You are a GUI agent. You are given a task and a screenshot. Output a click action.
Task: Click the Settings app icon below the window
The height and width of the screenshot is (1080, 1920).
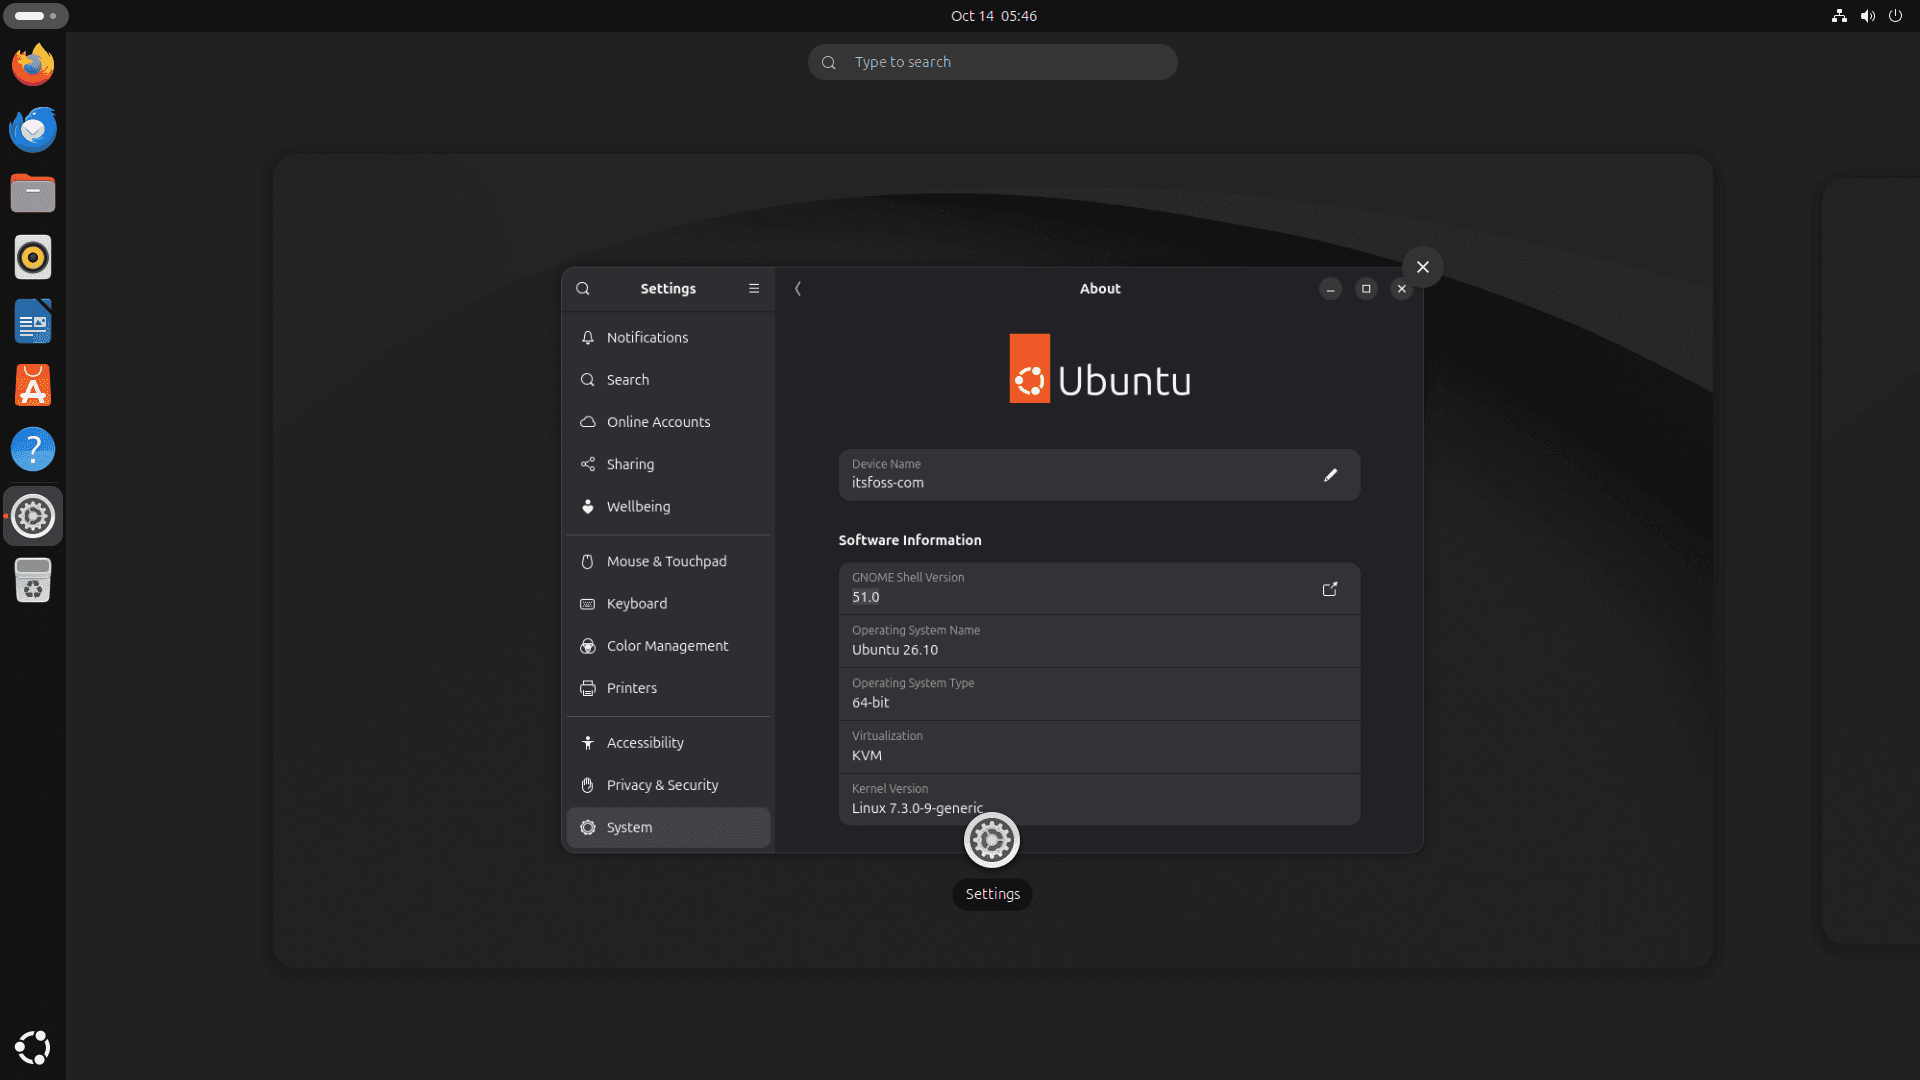(x=992, y=840)
